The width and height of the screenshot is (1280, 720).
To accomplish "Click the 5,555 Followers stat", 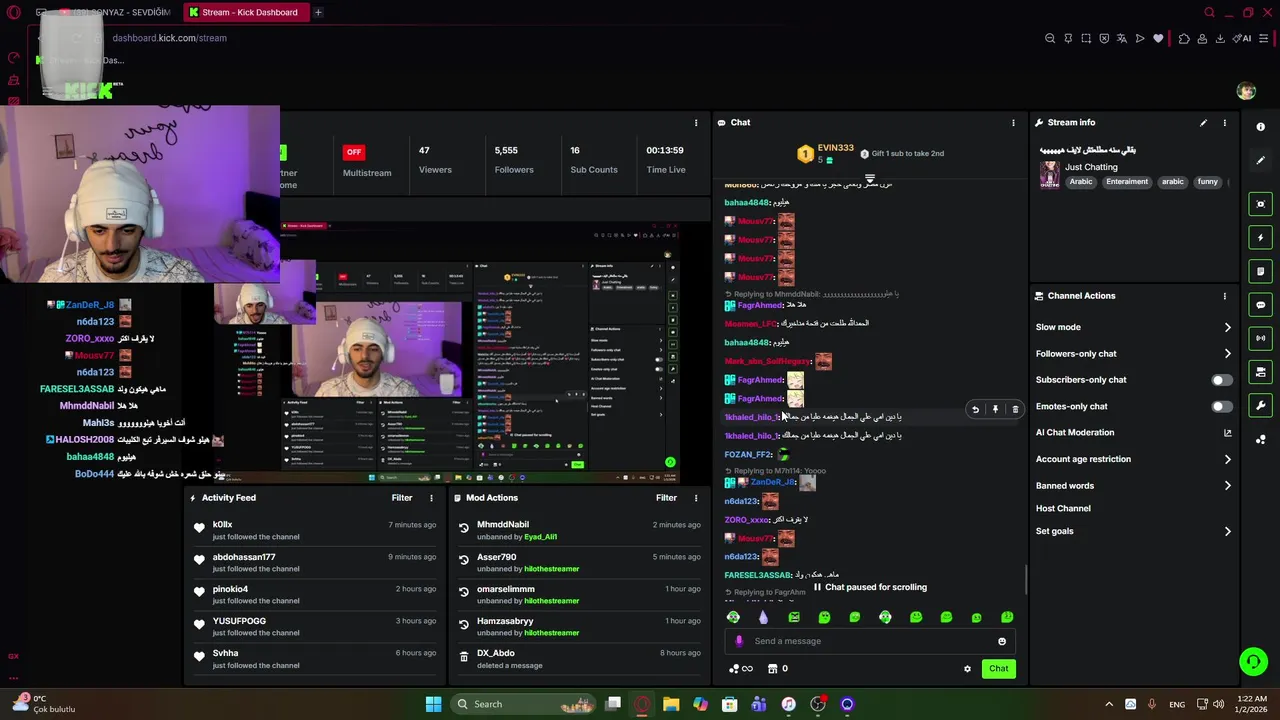I will [513, 159].
